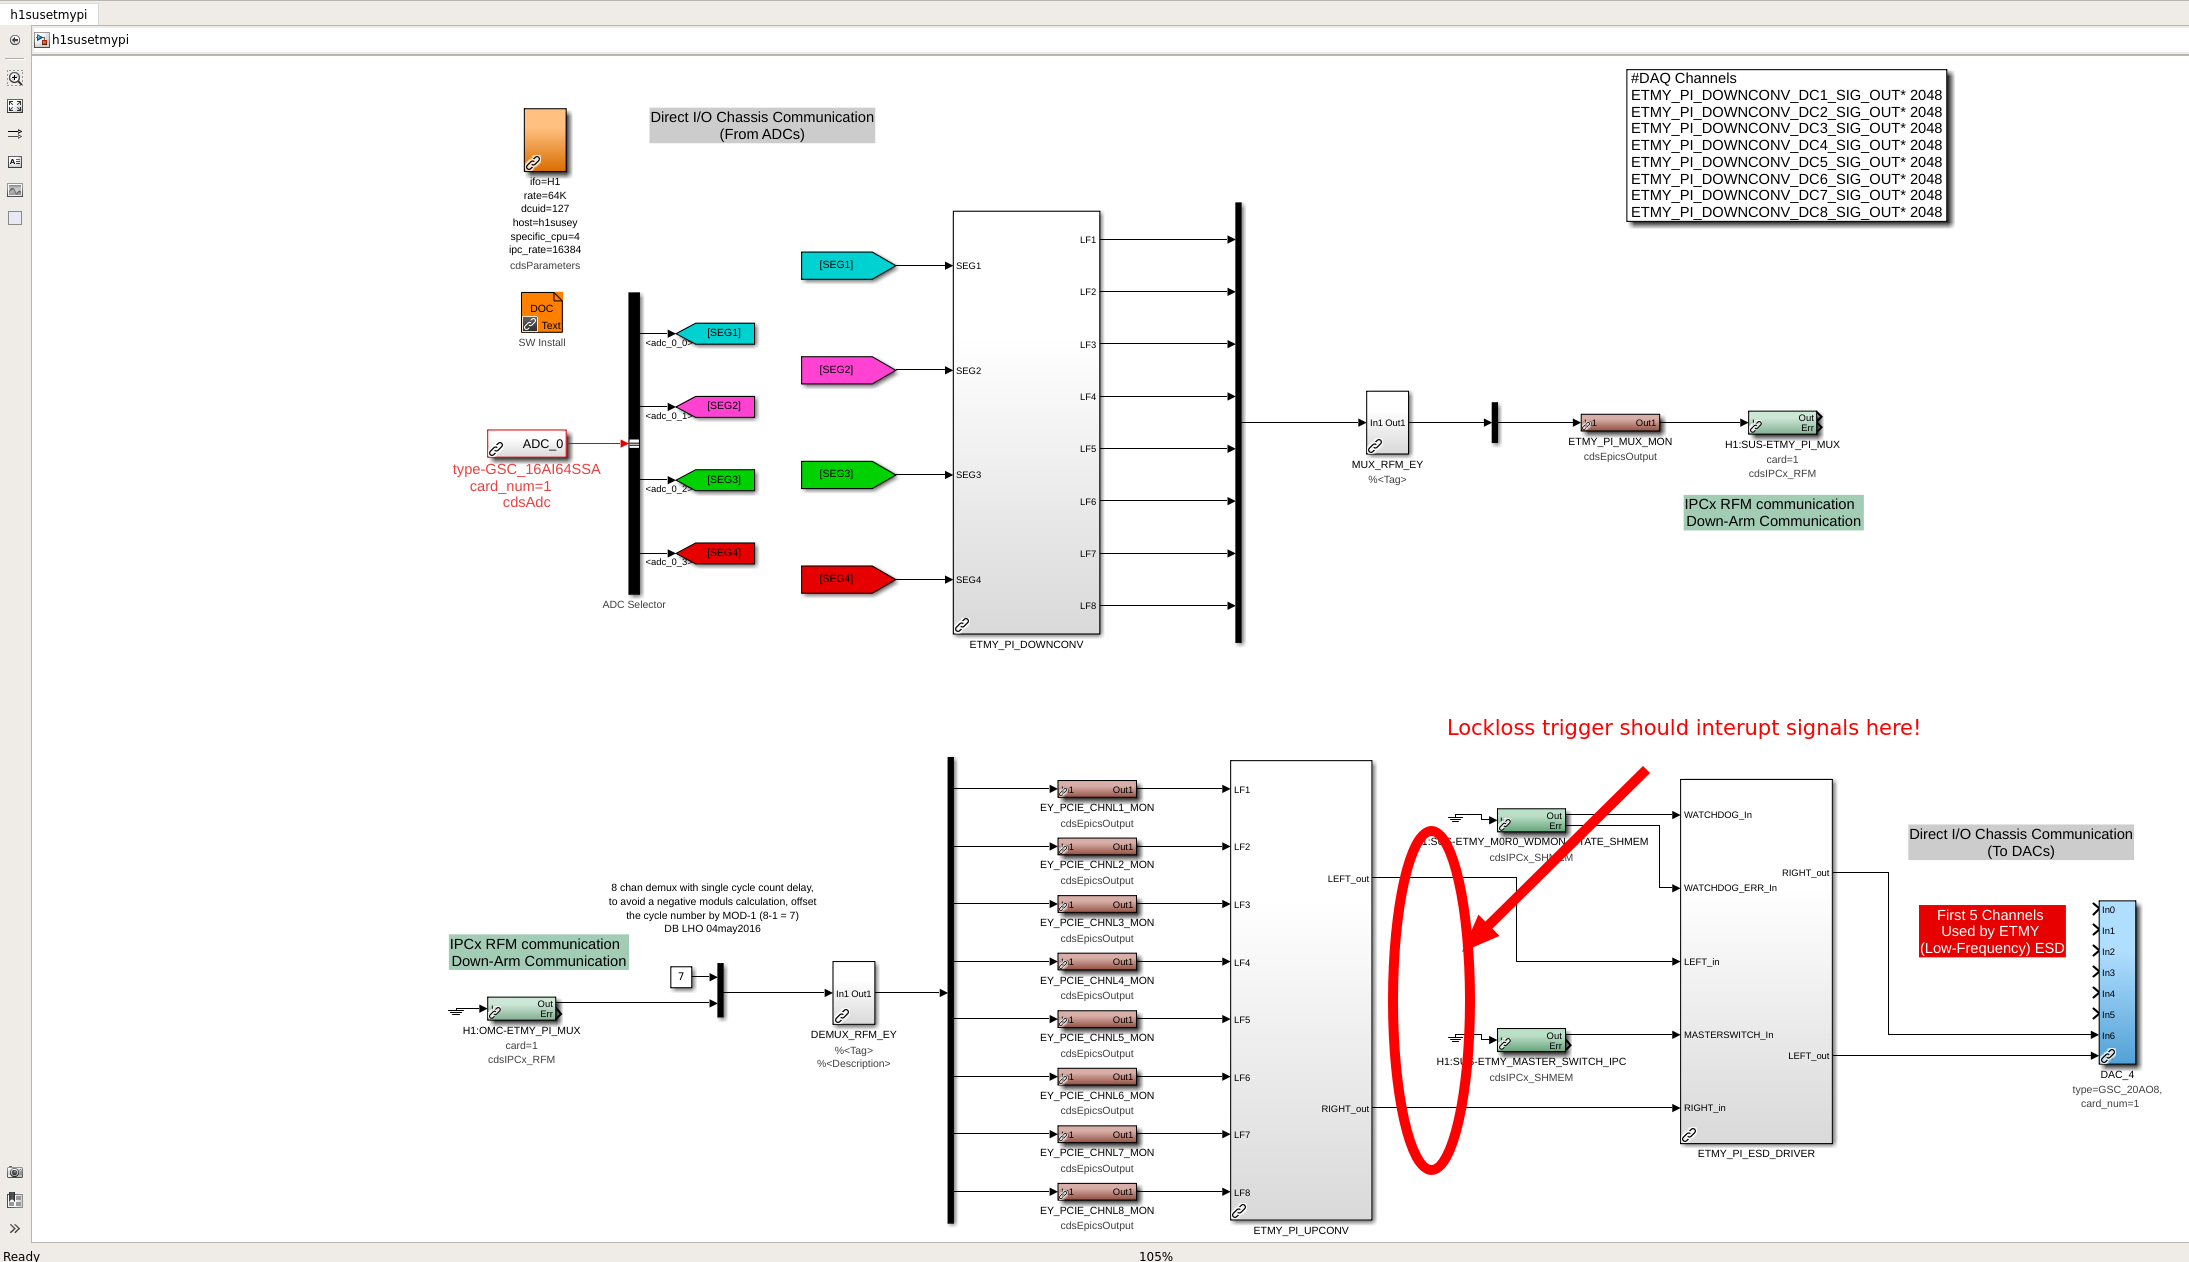
Task: Click h1susetmypi in the breadcrumb bar
Action: click(90, 40)
